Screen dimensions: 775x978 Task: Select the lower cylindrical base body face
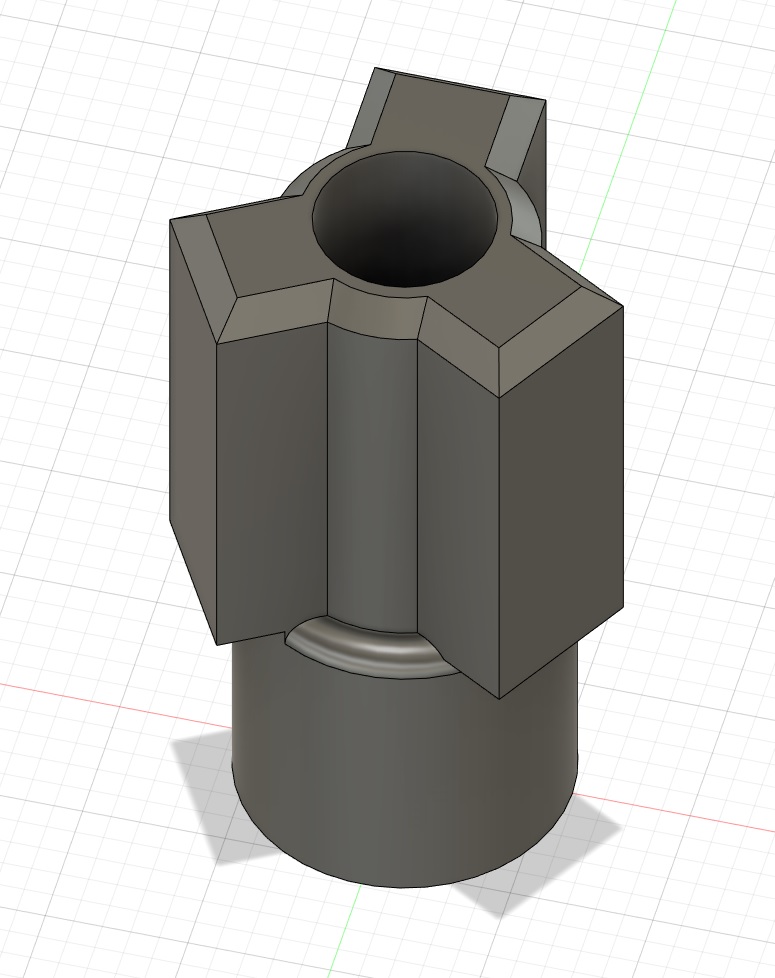(404, 773)
